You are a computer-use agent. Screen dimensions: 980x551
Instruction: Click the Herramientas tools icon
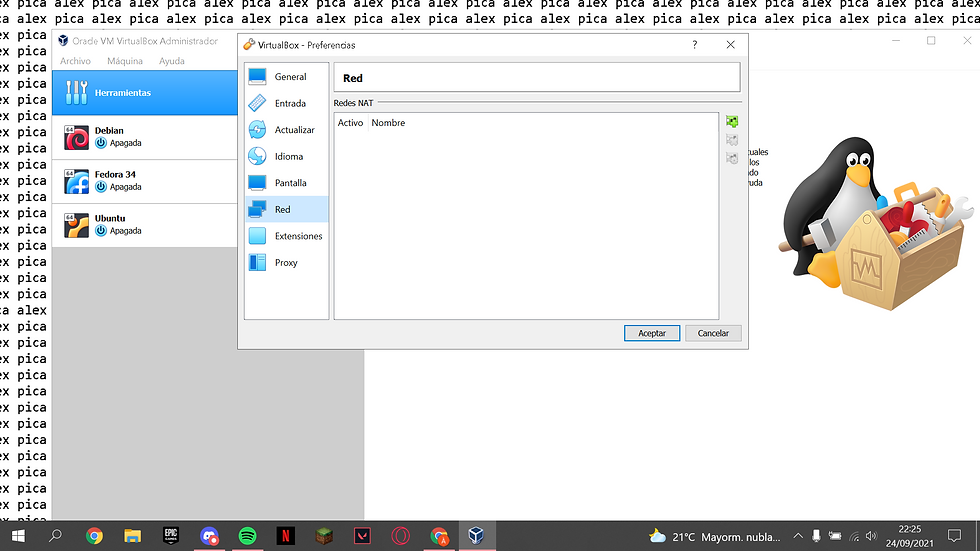click(x=76, y=92)
